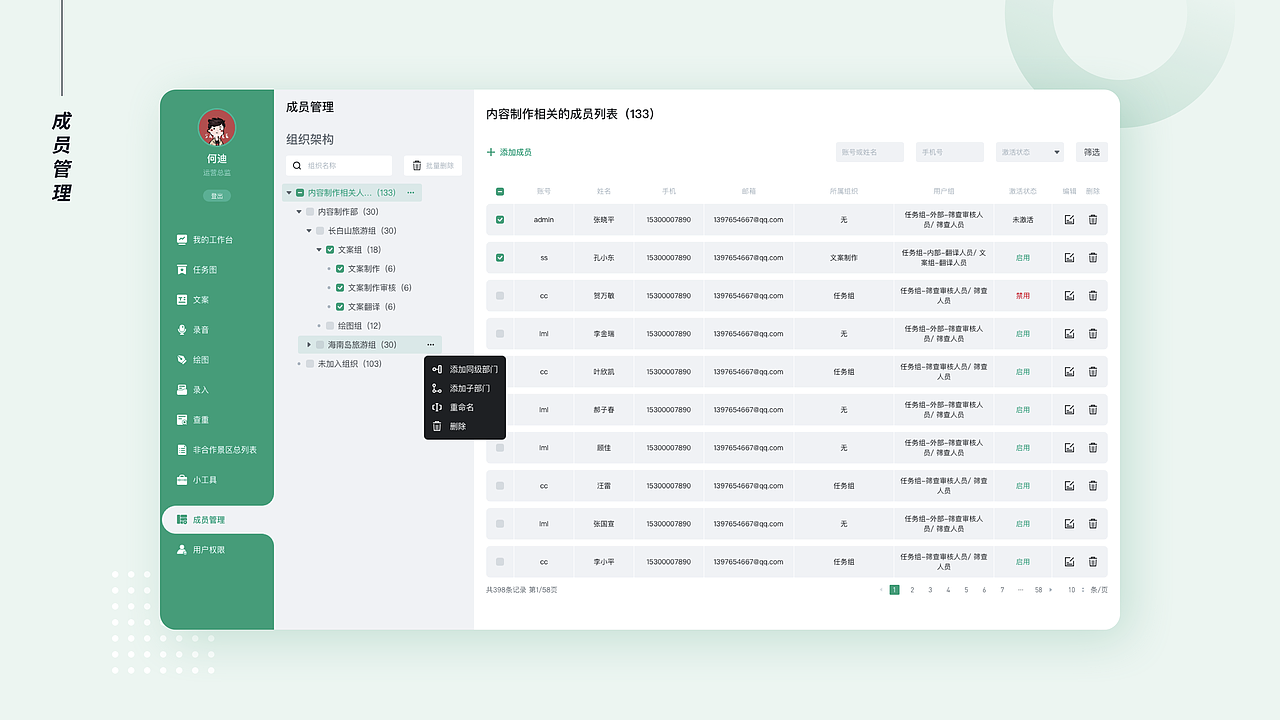Uncheck the 文案翻译 tree checkbox

(340, 307)
